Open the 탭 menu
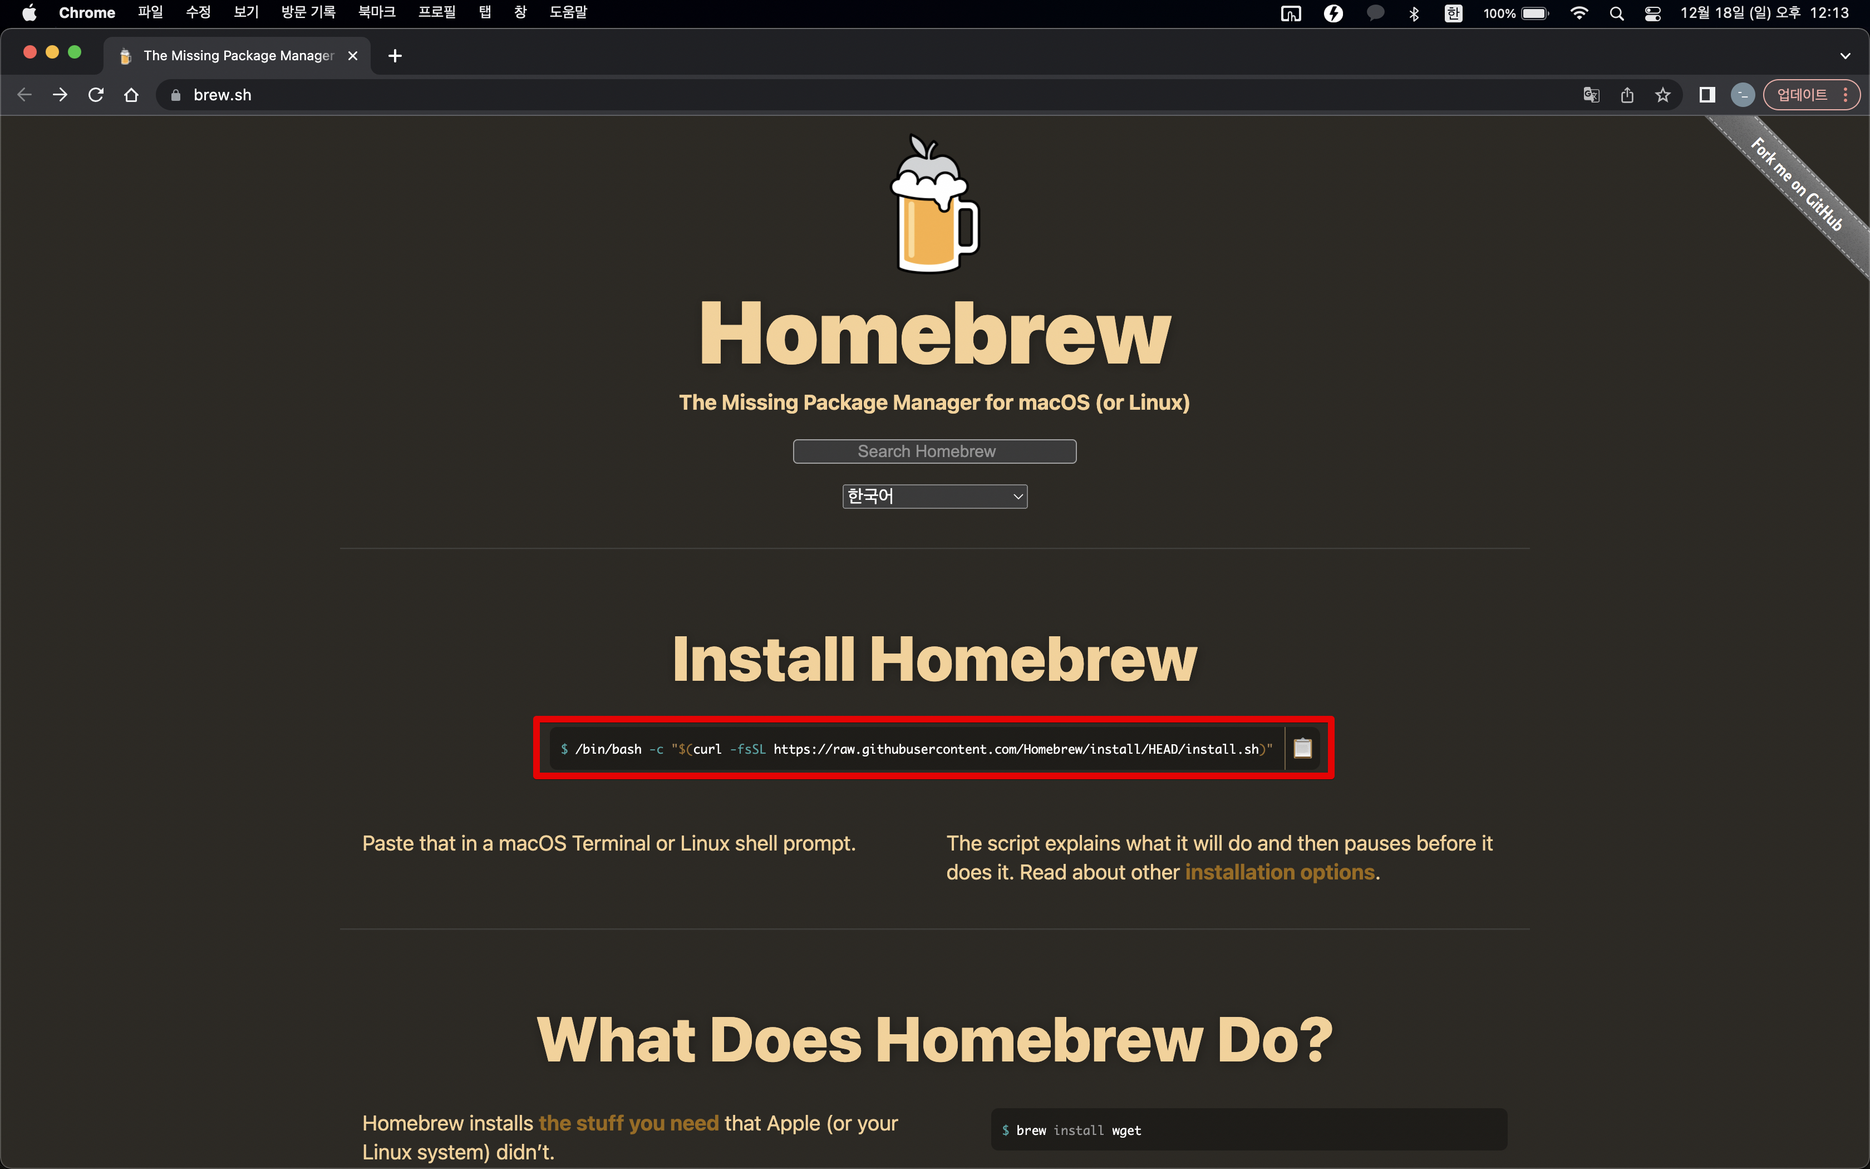The image size is (1870, 1169). (x=485, y=13)
